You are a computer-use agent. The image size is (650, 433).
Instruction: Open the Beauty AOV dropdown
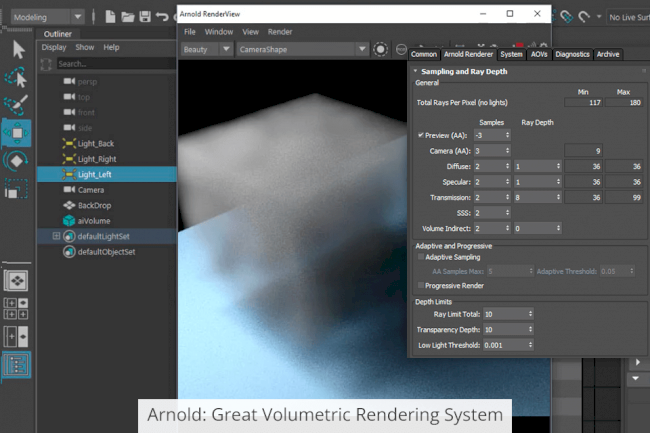[206, 49]
